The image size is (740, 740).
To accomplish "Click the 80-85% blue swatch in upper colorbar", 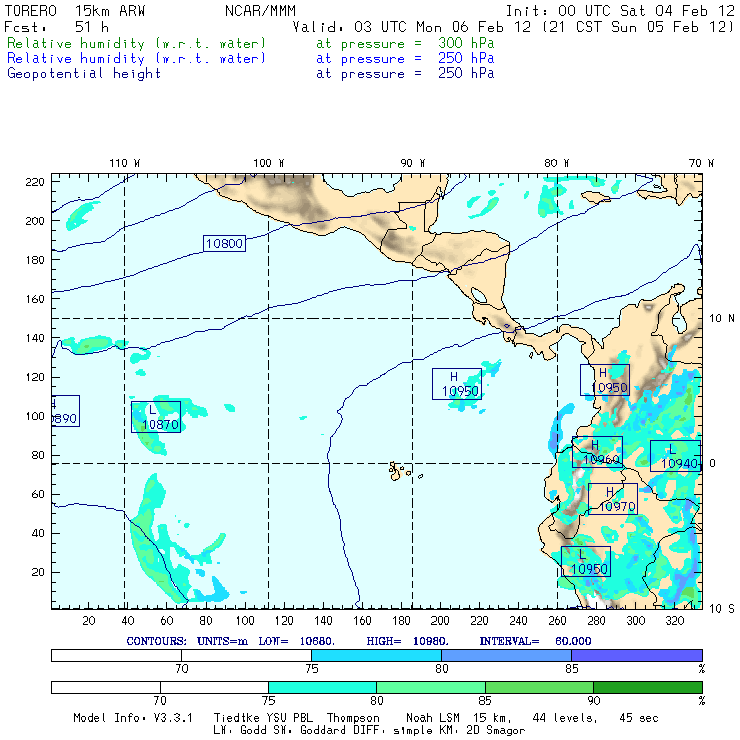I will pyautogui.click(x=506, y=655).
